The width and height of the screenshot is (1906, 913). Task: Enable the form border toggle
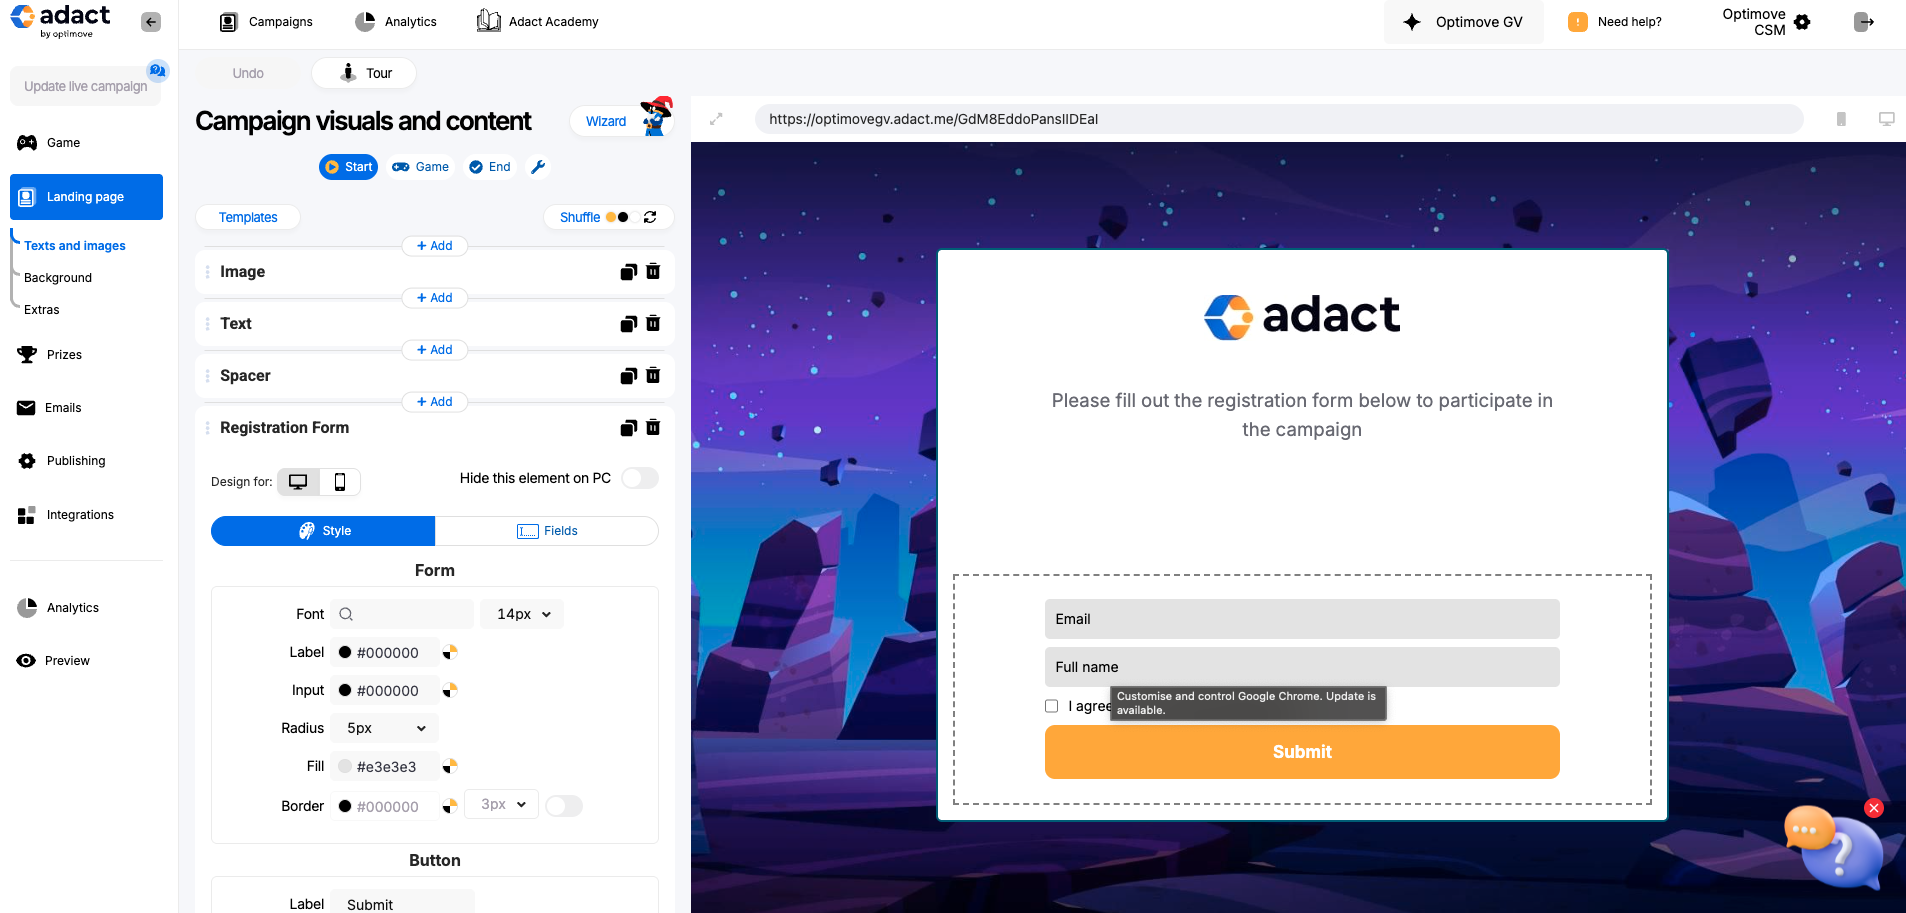click(564, 806)
